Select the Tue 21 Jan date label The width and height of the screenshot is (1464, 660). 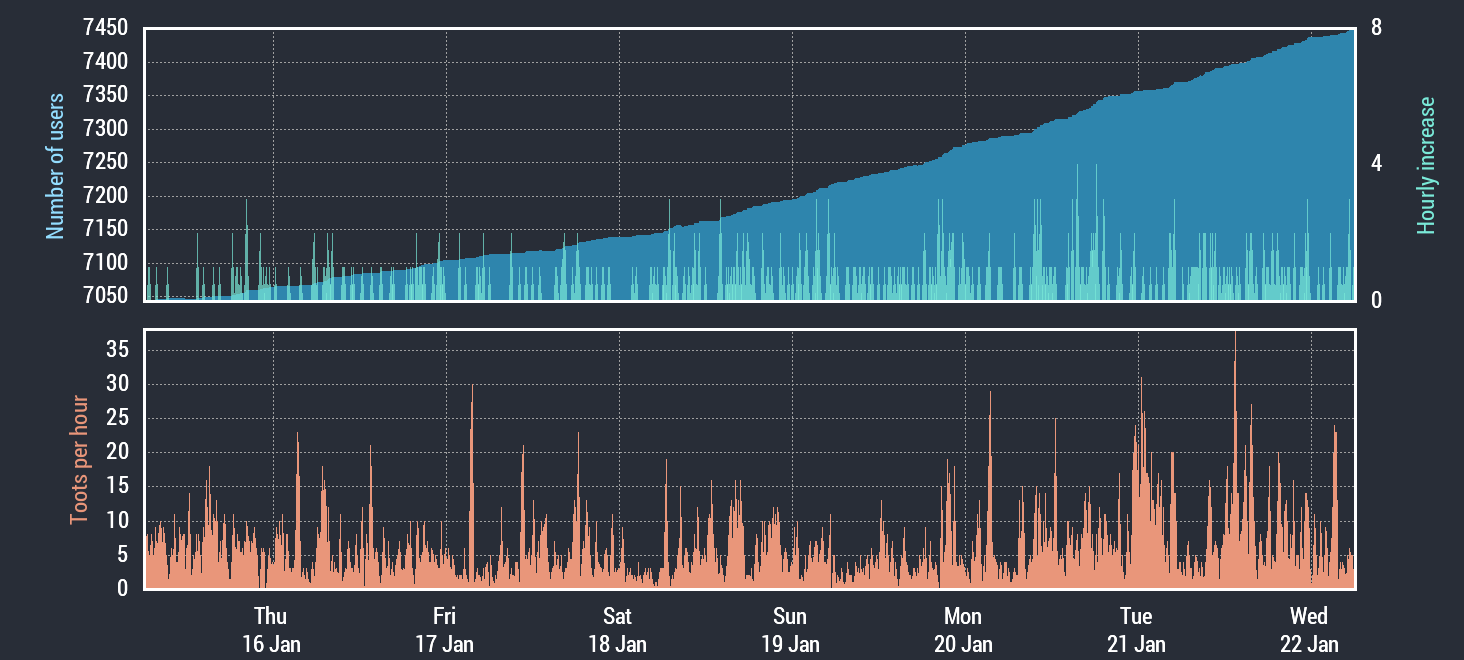coord(1136,629)
